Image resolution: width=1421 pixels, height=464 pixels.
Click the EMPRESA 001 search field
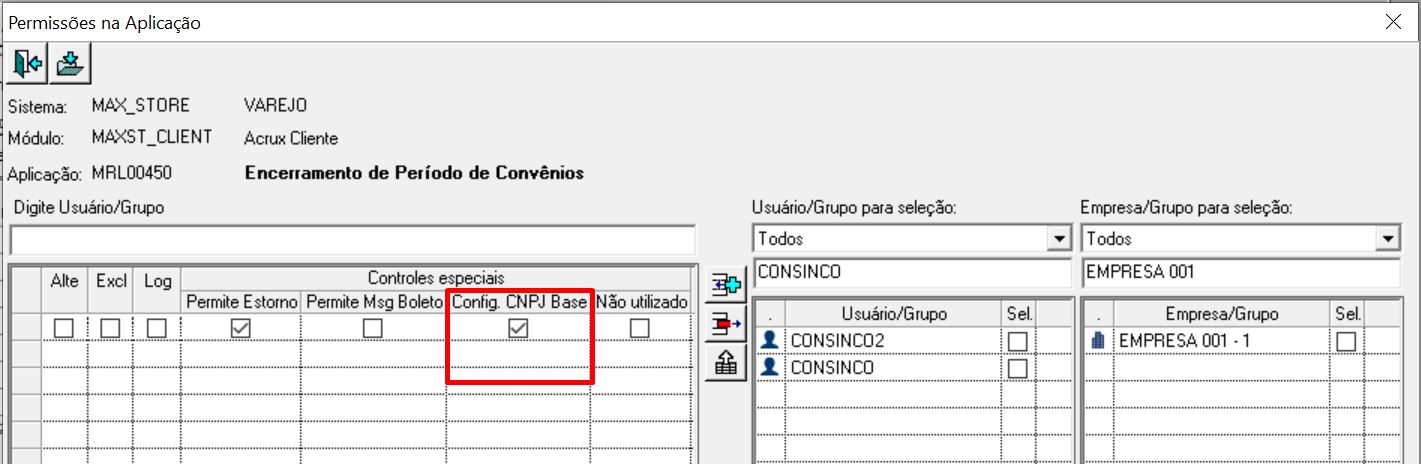point(1240,271)
